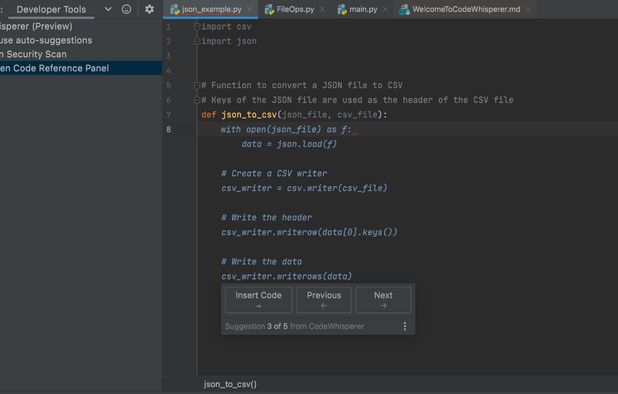
Task: Click the suggested 'data = json.load(f)' line
Action: coord(289,144)
